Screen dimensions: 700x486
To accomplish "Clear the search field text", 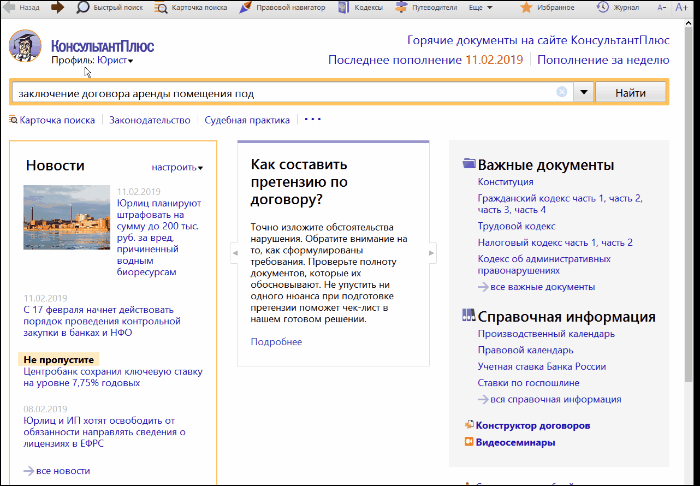I will [562, 93].
